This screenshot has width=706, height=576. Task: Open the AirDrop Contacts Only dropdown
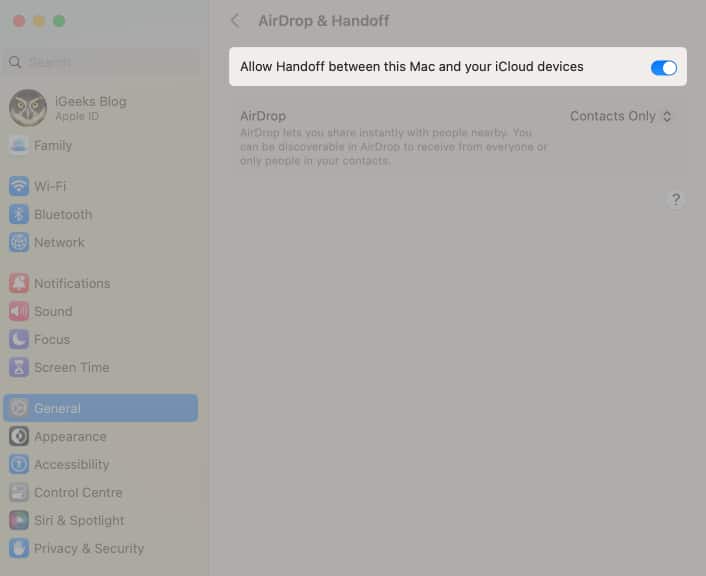pyautogui.click(x=620, y=116)
